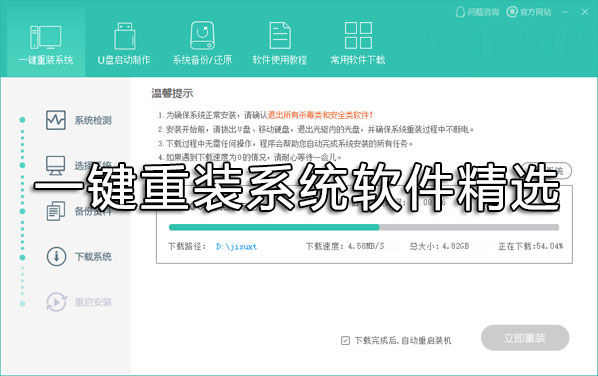Open 软件使用教程 tab

(280, 43)
